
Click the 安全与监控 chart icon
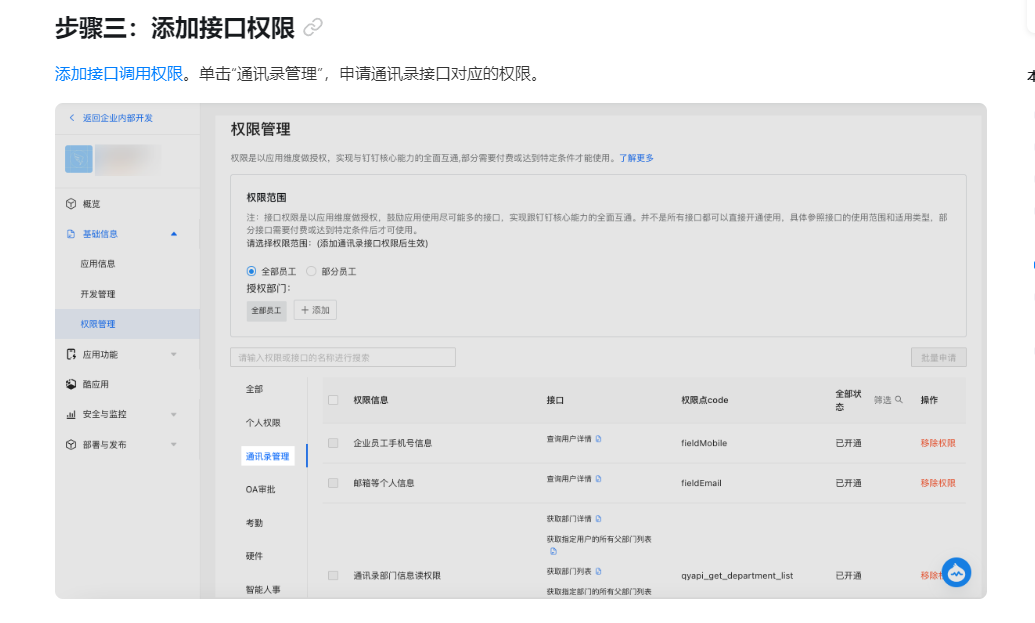(71, 414)
